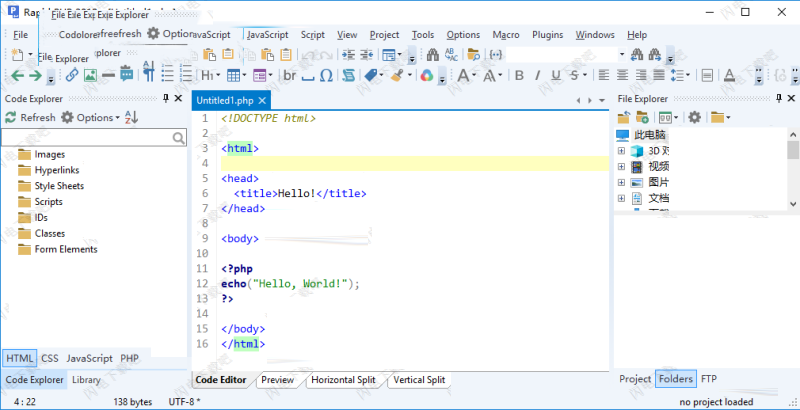The image size is (800, 410).
Task: Create a new folder in File Explorer
Action: [x=642, y=117]
